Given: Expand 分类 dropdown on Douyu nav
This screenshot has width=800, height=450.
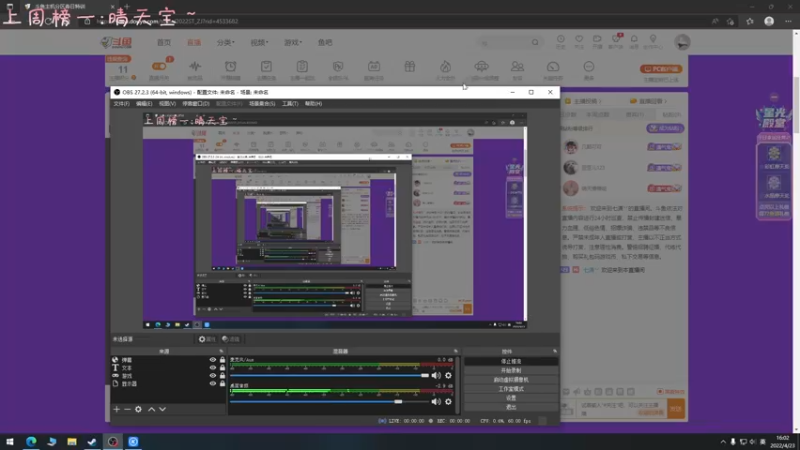Looking at the screenshot, I should (225, 42).
